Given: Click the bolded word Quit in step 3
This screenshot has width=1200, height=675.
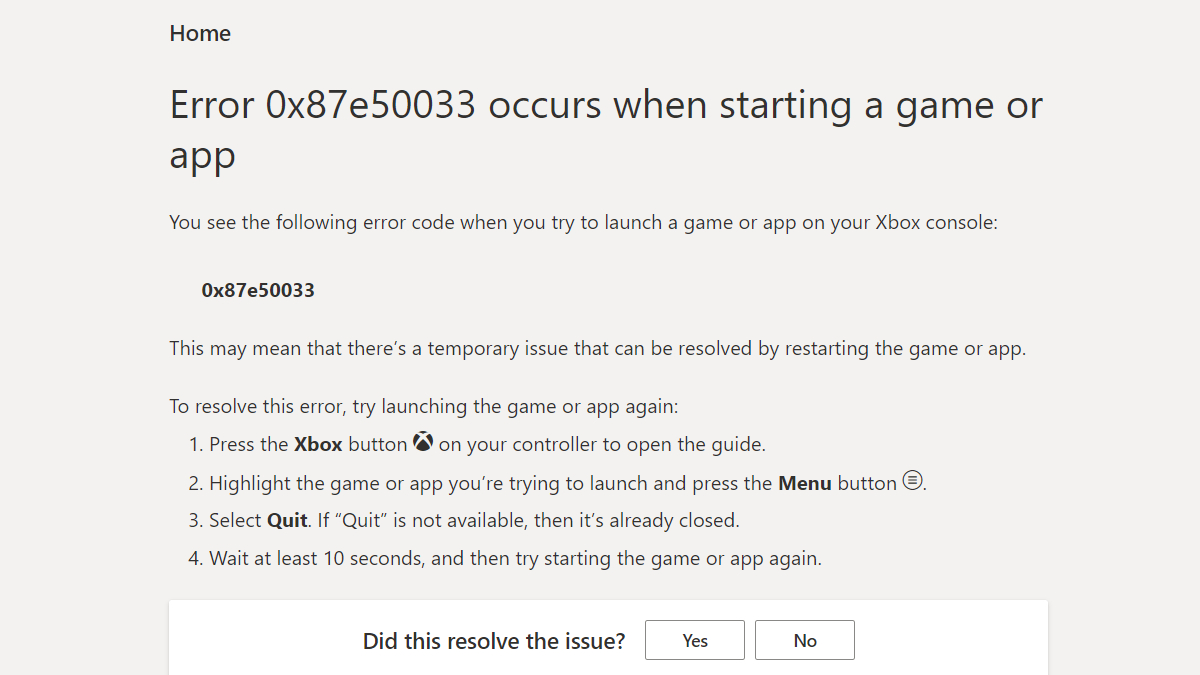Looking at the screenshot, I should click(287, 520).
